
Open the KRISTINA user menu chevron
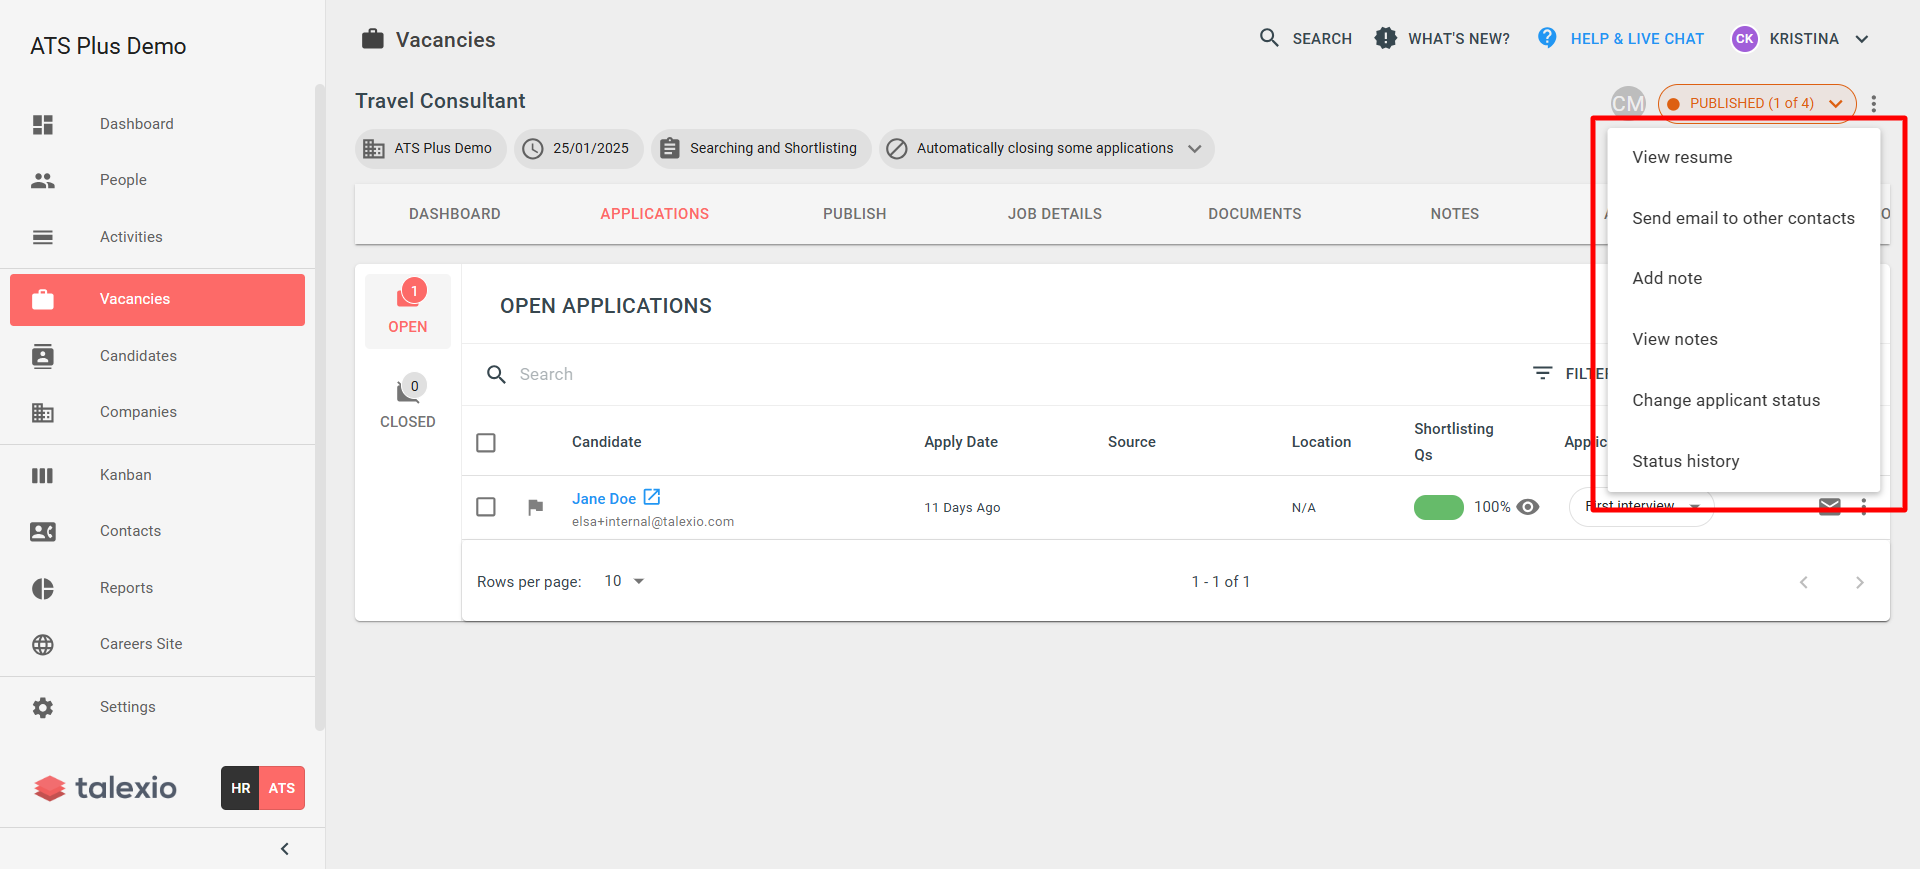point(1862,39)
